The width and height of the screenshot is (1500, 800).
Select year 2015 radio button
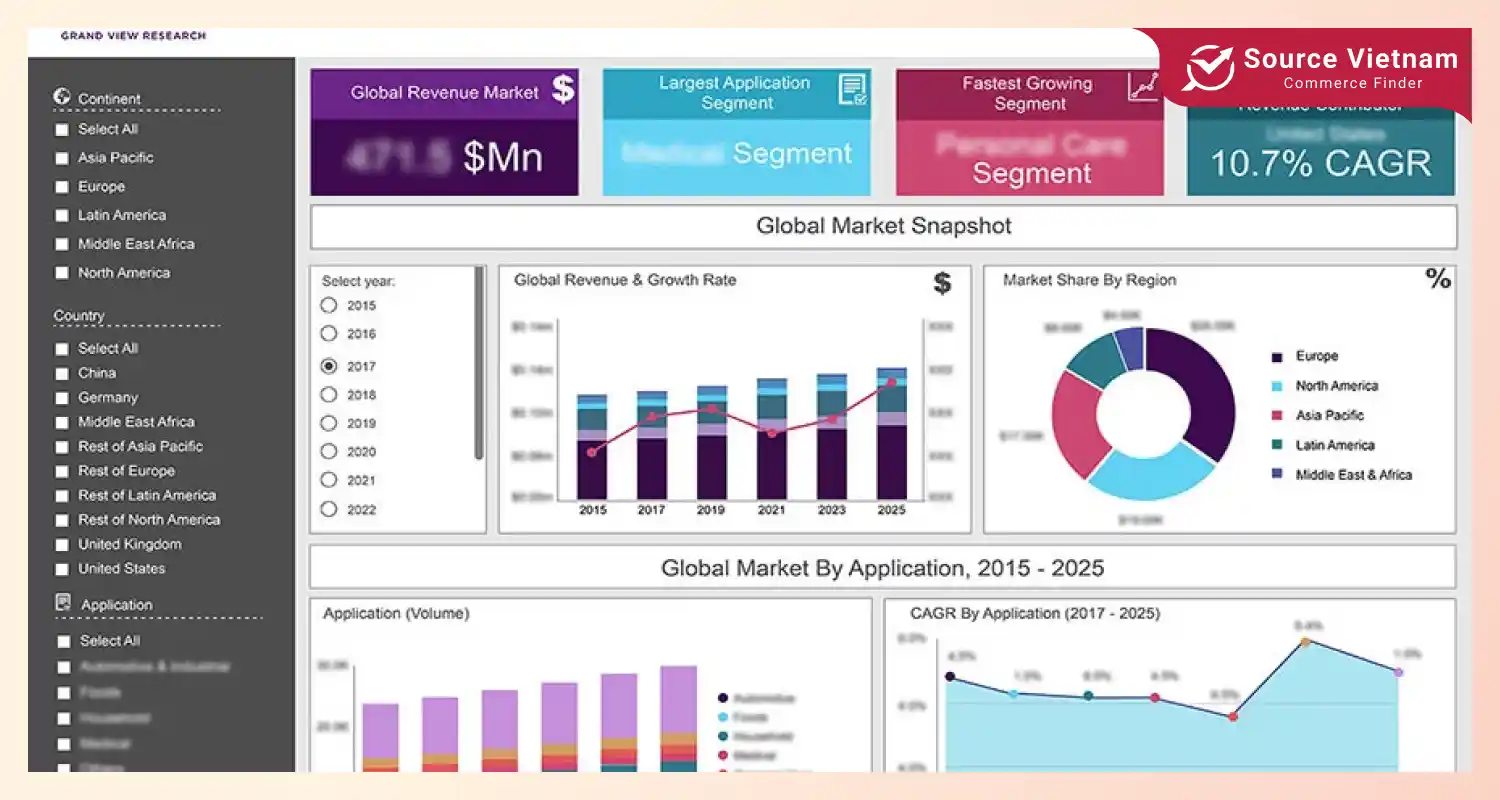(328, 306)
